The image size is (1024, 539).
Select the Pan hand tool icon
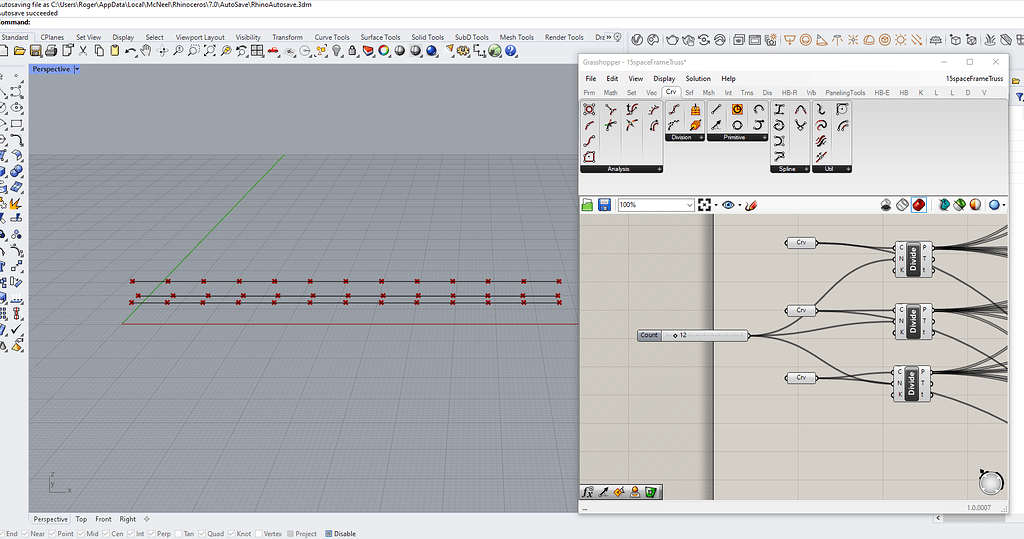[x=146, y=51]
